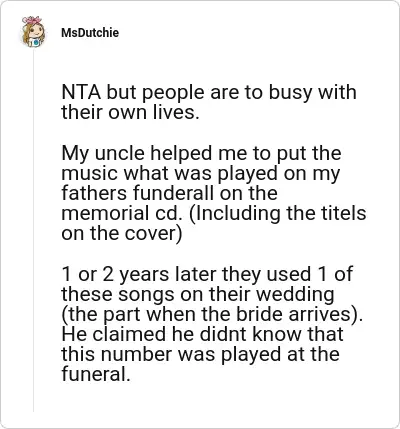
Task: Click the pink bow on the avatar
Action: pyautogui.click(x=32, y=20)
